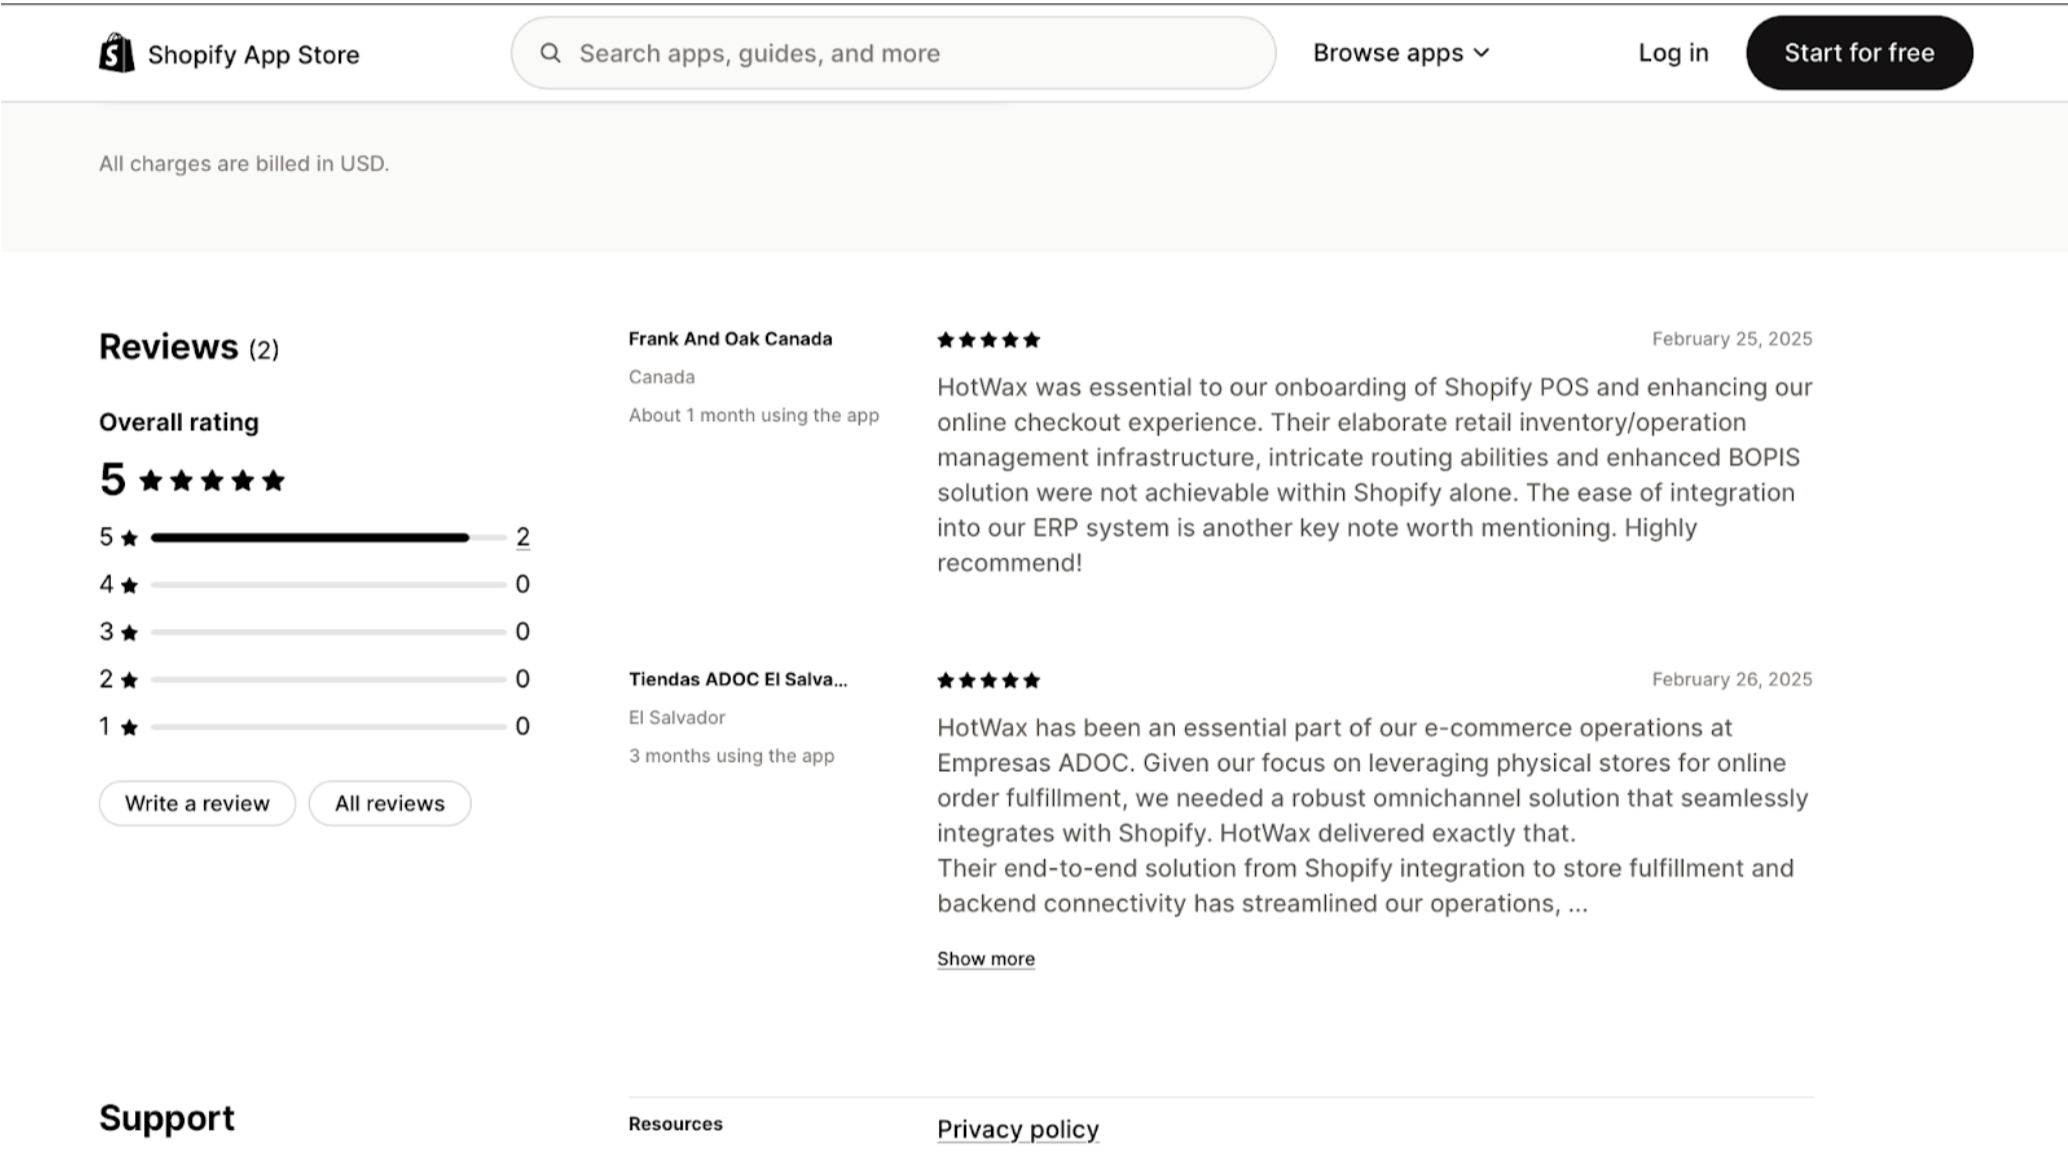
Task: Open the Privacy policy link
Action: pos(1017,1129)
